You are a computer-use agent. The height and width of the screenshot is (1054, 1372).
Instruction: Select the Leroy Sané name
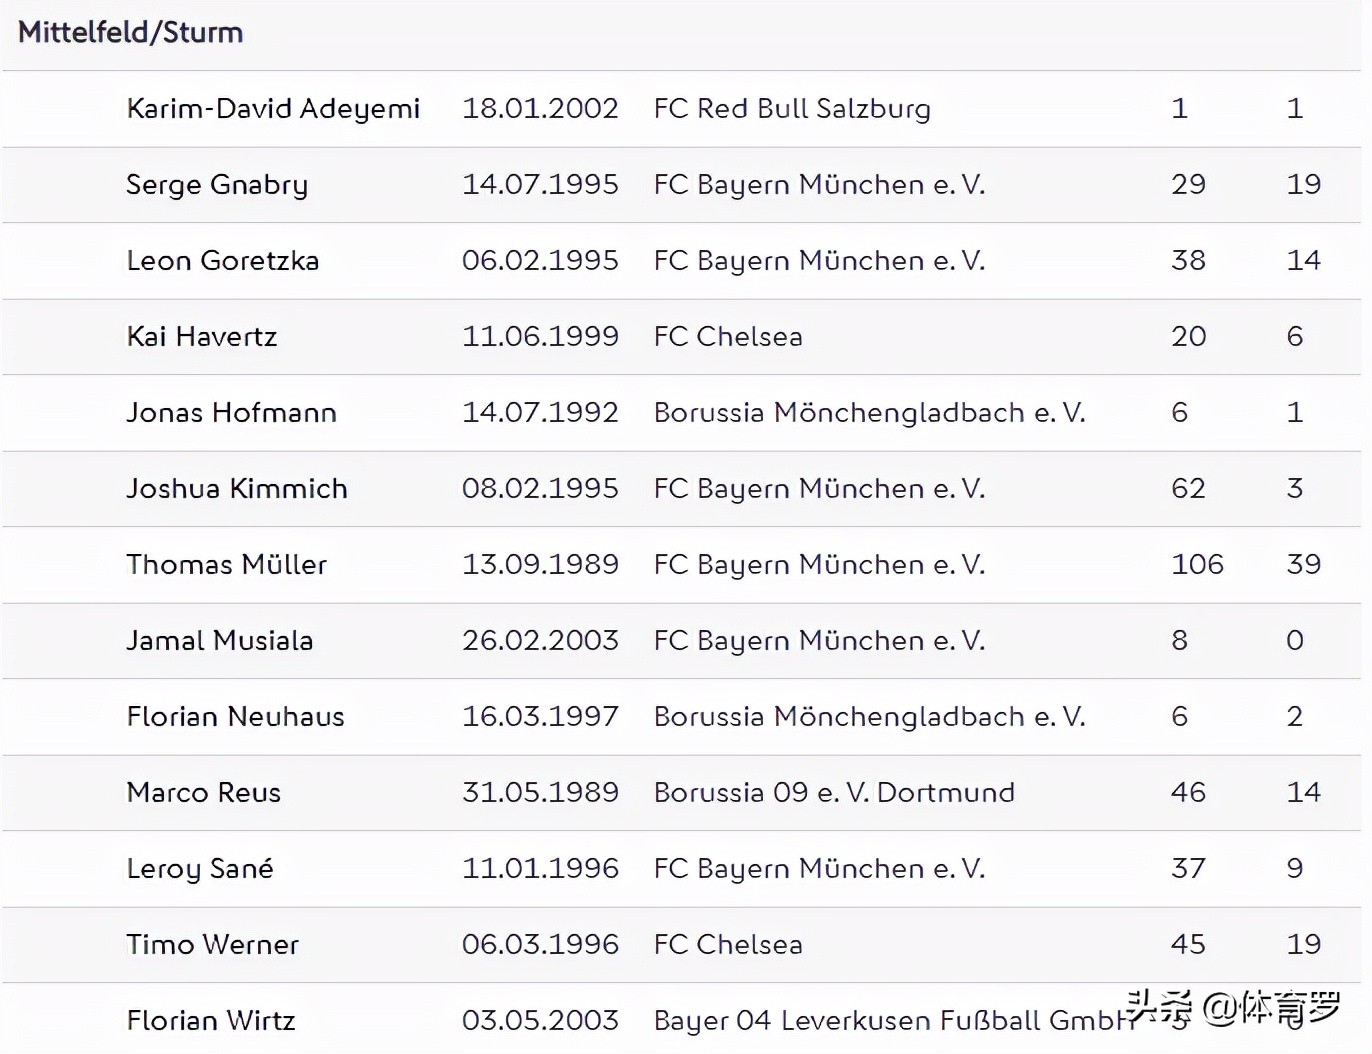(199, 869)
